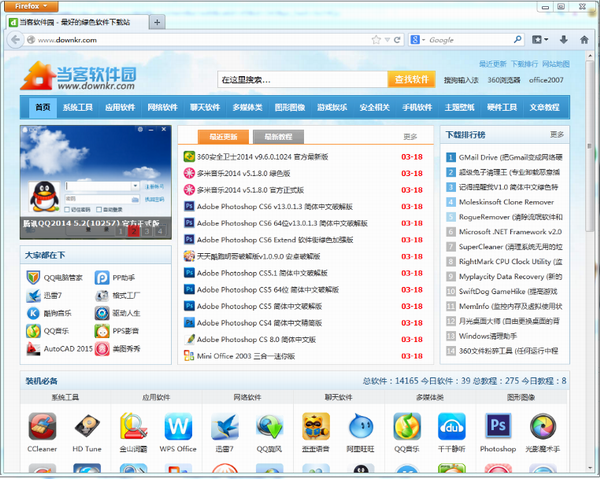
Task: Click the CCleaner app icon
Action: [42, 428]
